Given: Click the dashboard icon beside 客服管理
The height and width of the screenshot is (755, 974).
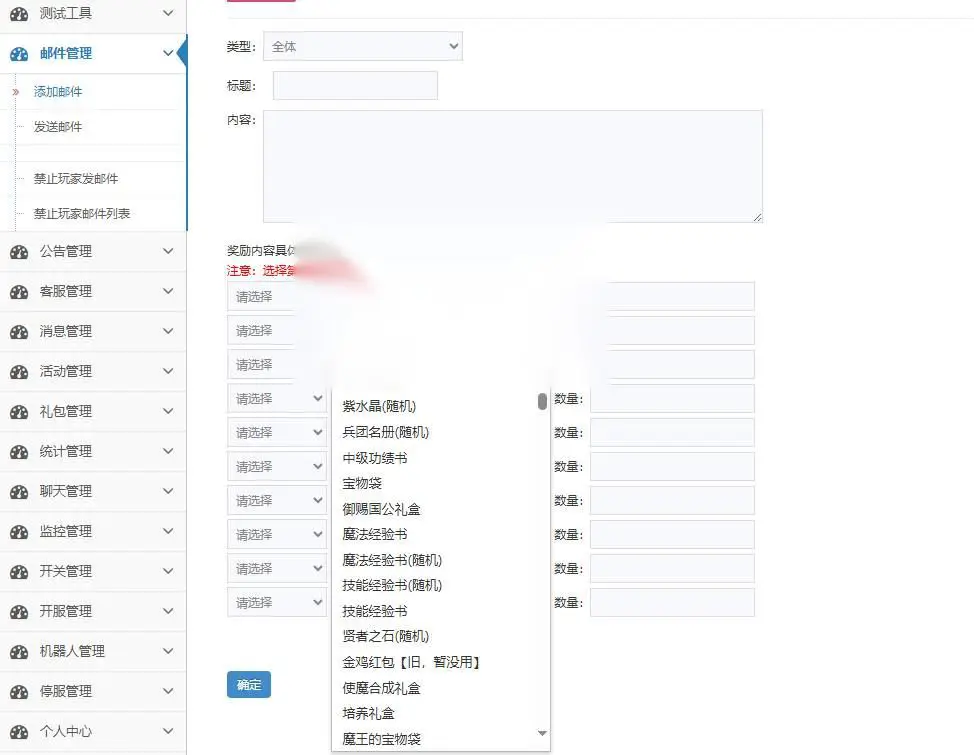Looking at the screenshot, I should coord(19,291).
